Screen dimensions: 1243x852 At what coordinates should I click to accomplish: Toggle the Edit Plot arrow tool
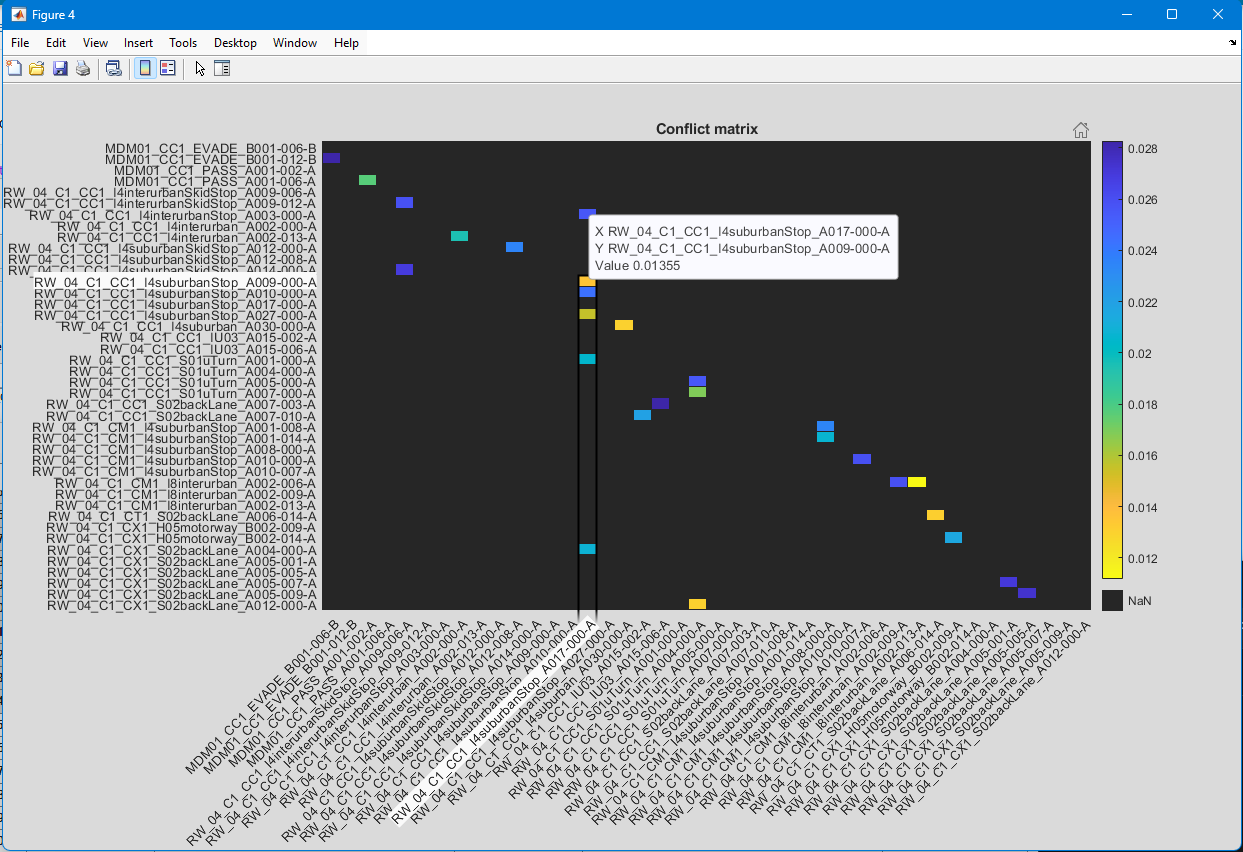[x=200, y=69]
